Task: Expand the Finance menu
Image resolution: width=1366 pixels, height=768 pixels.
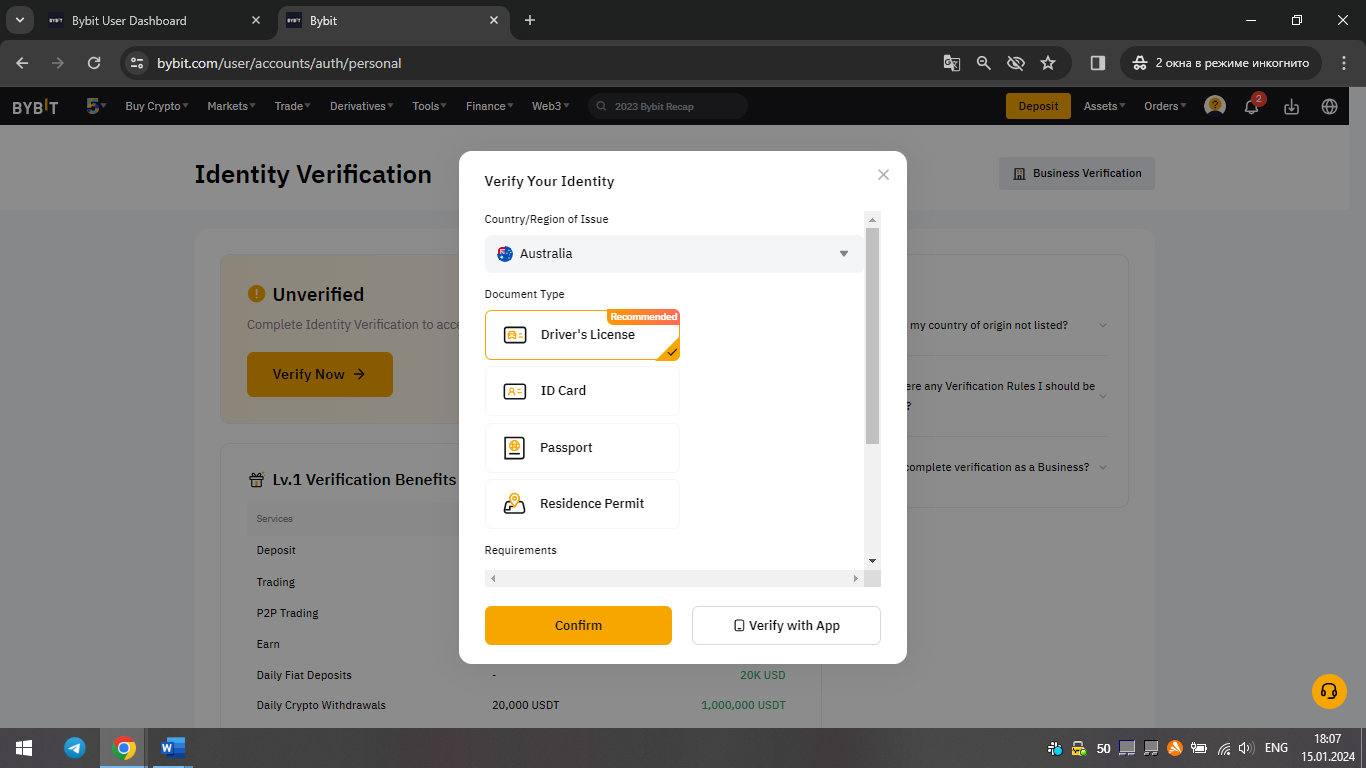Action: [x=489, y=106]
